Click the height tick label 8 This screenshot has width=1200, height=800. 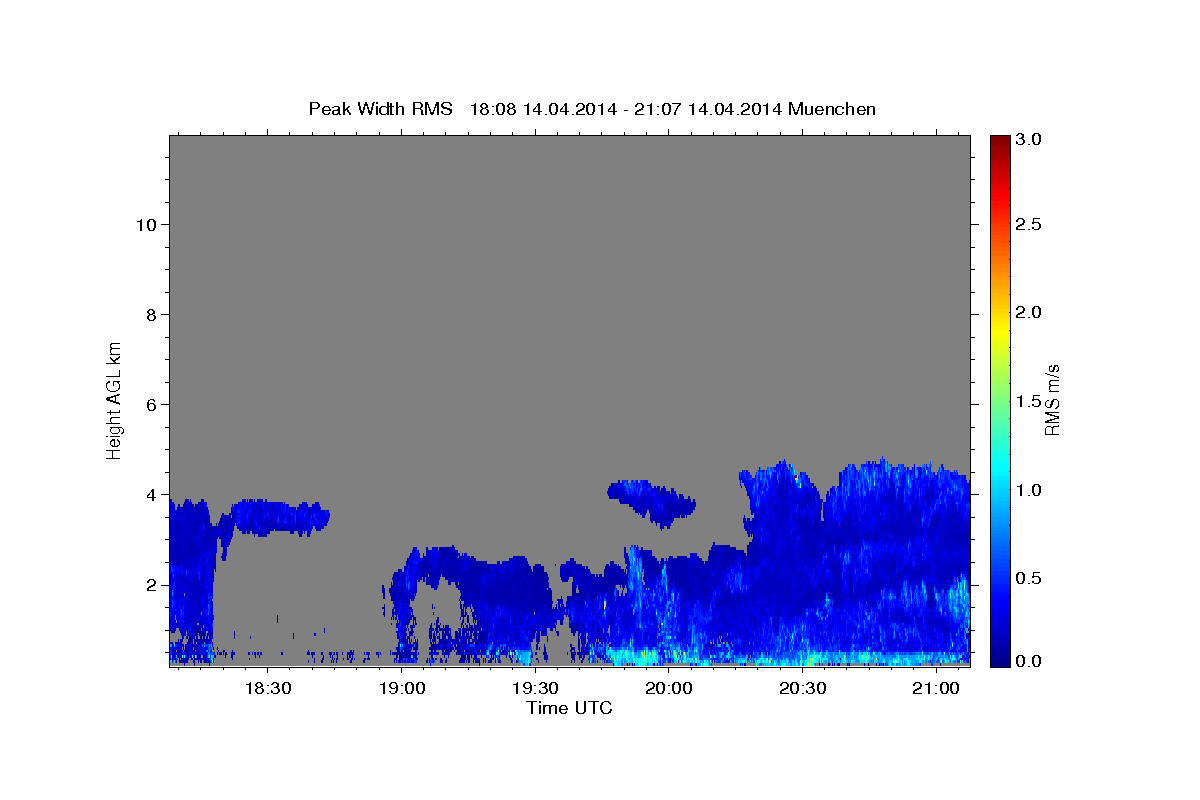click(150, 314)
